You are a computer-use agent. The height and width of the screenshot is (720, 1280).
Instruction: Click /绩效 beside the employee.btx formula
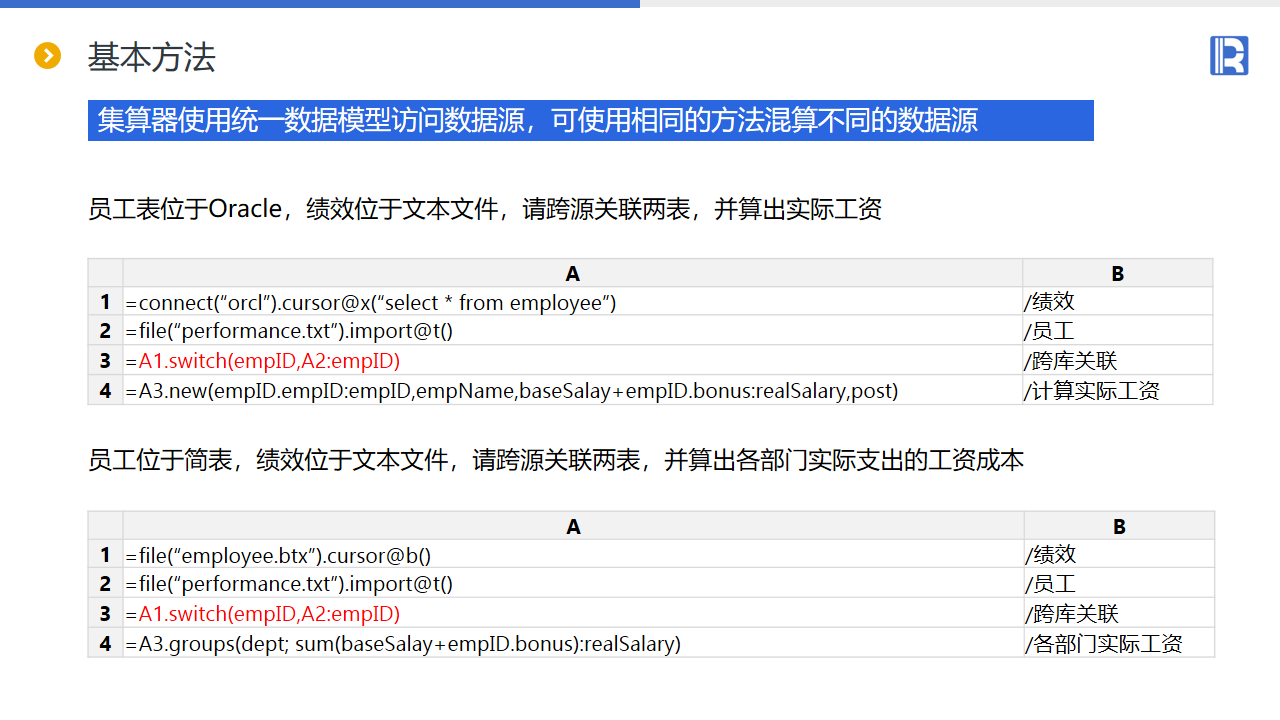coord(1120,554)
